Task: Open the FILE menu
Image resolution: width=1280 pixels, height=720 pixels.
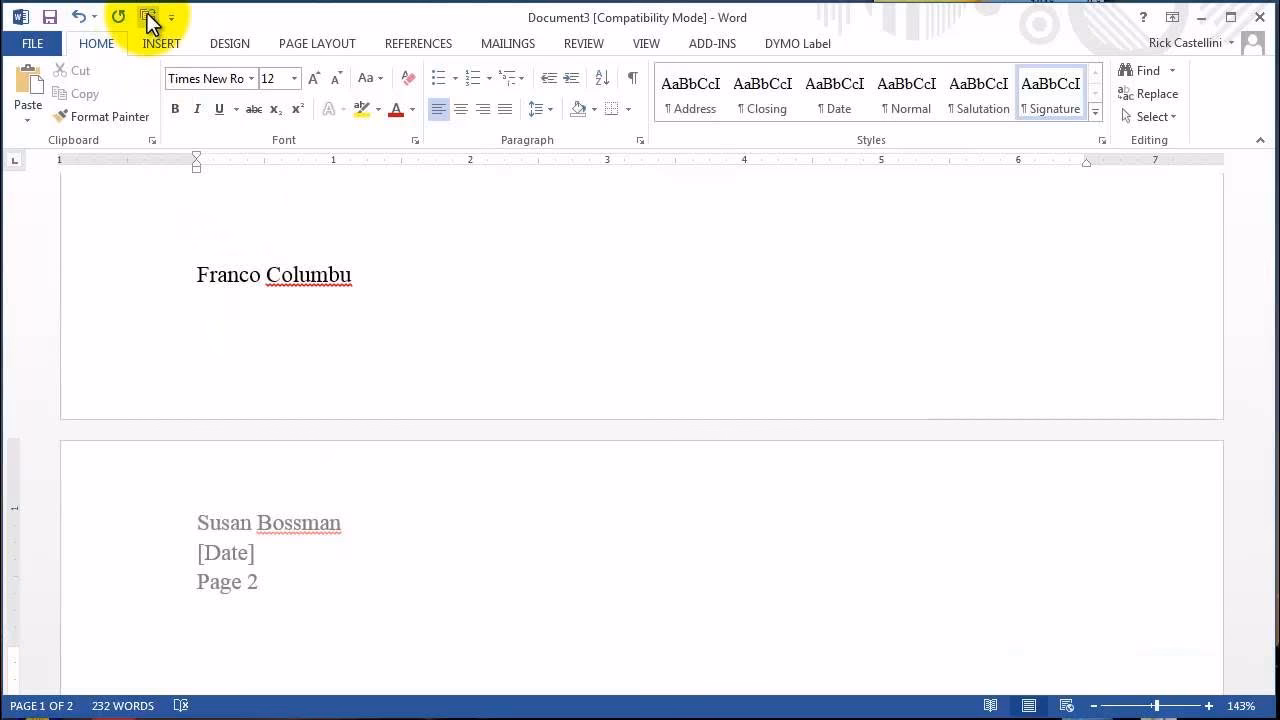Action: coord(32,43)
